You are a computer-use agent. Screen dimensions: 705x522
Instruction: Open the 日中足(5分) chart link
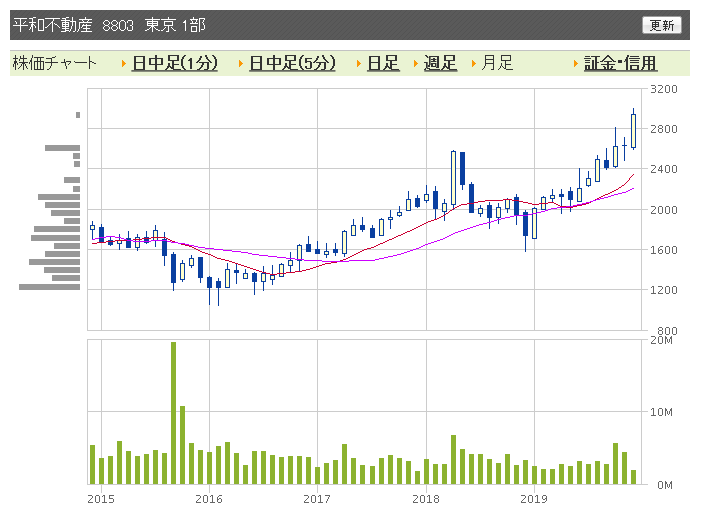pos(292,63)
